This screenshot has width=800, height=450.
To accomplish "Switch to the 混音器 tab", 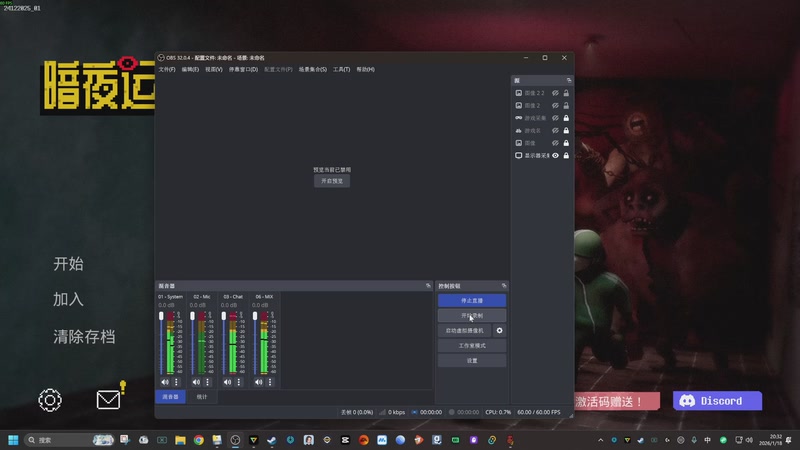I will click(x=170, y=396).
